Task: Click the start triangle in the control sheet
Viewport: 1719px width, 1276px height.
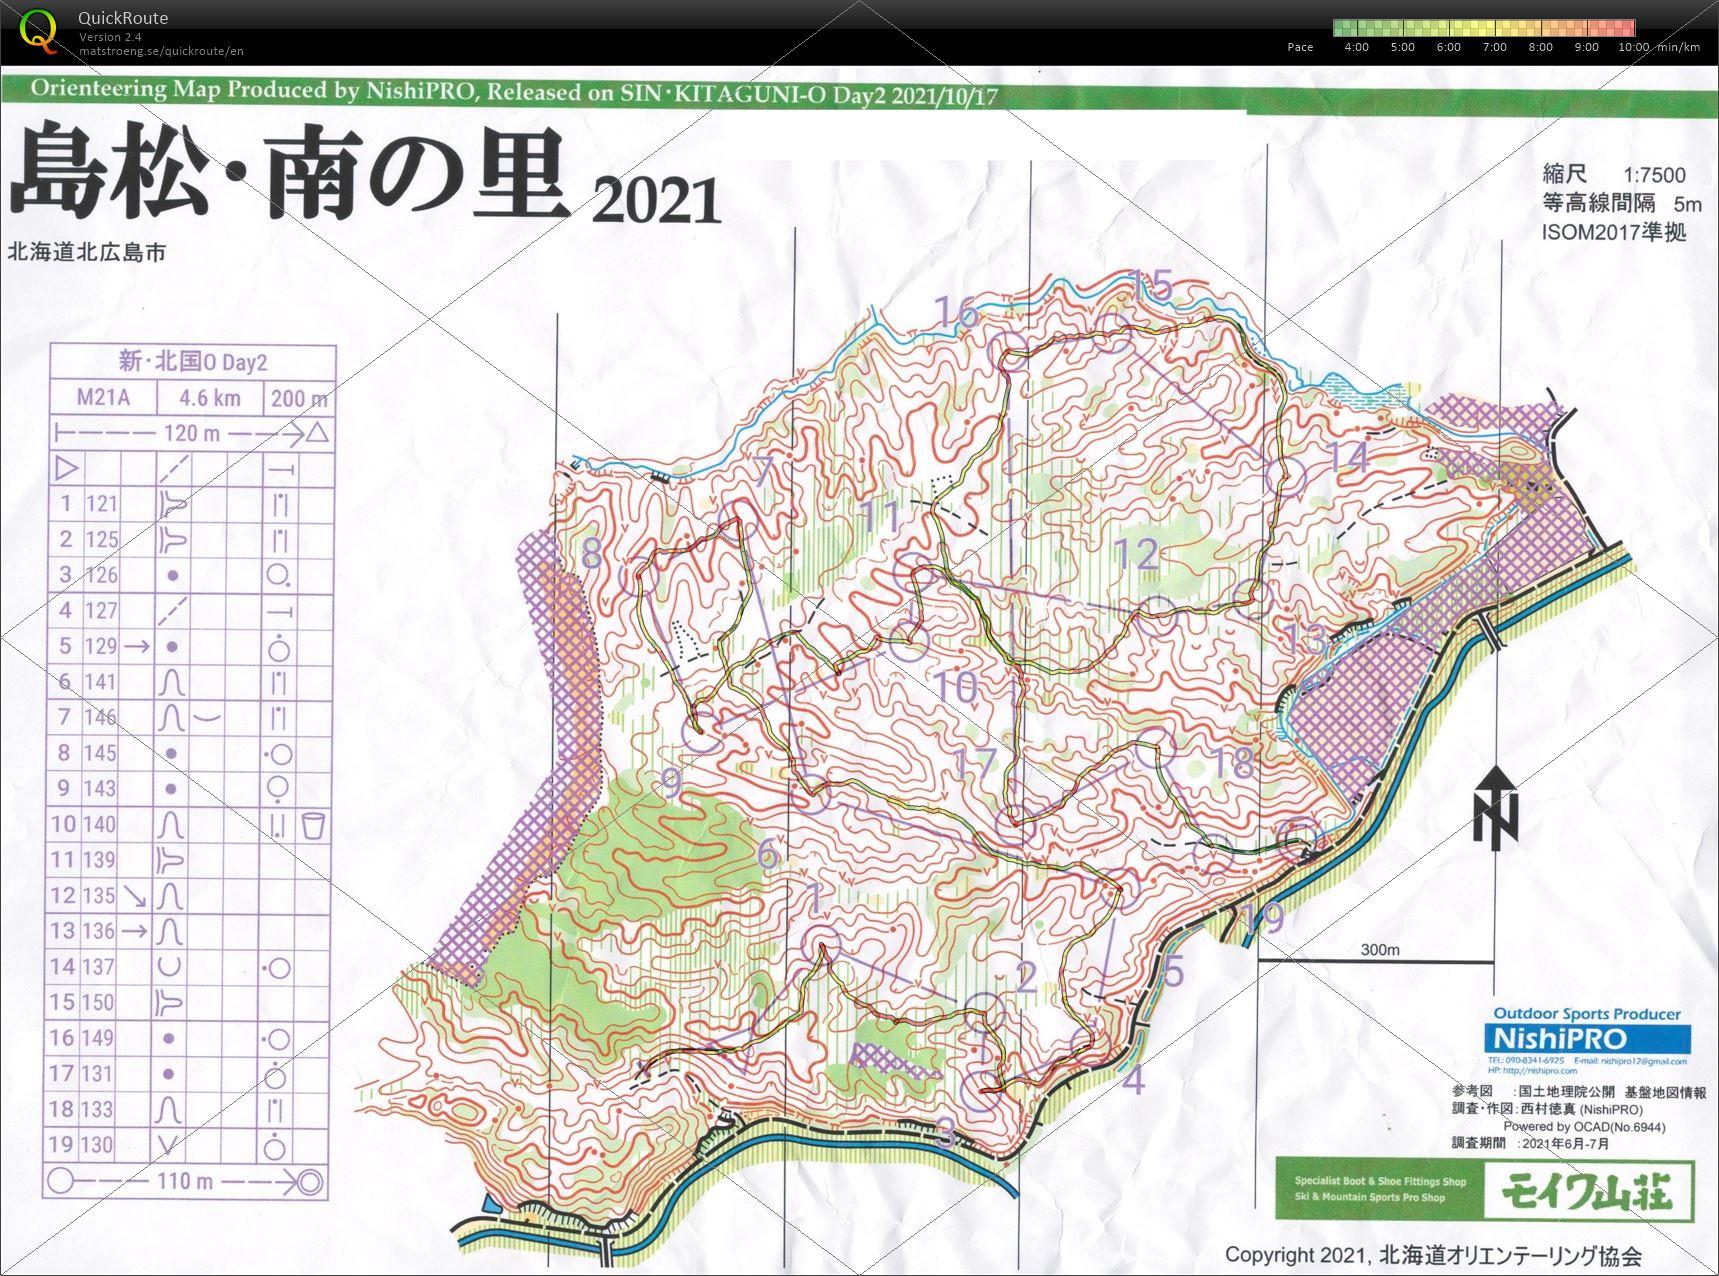Action: pyautogui.click(x=68, y=468)
